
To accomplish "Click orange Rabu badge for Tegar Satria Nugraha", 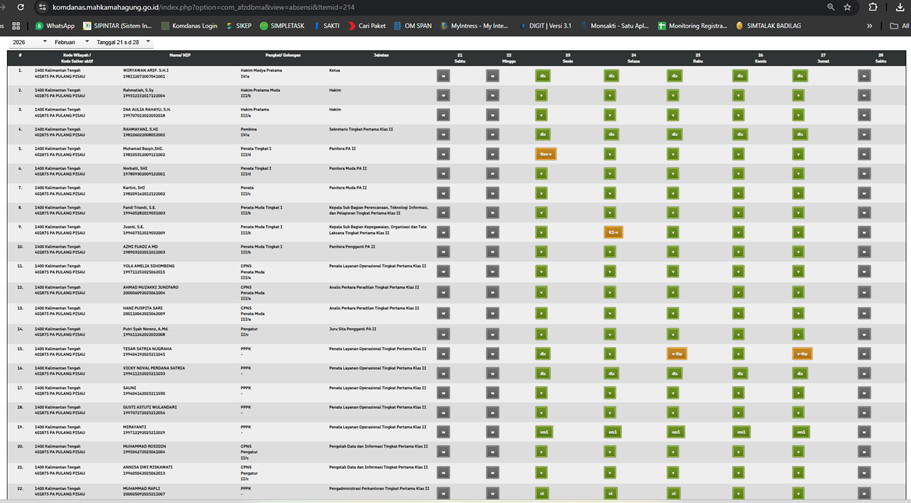I will [x=677, y=353].
